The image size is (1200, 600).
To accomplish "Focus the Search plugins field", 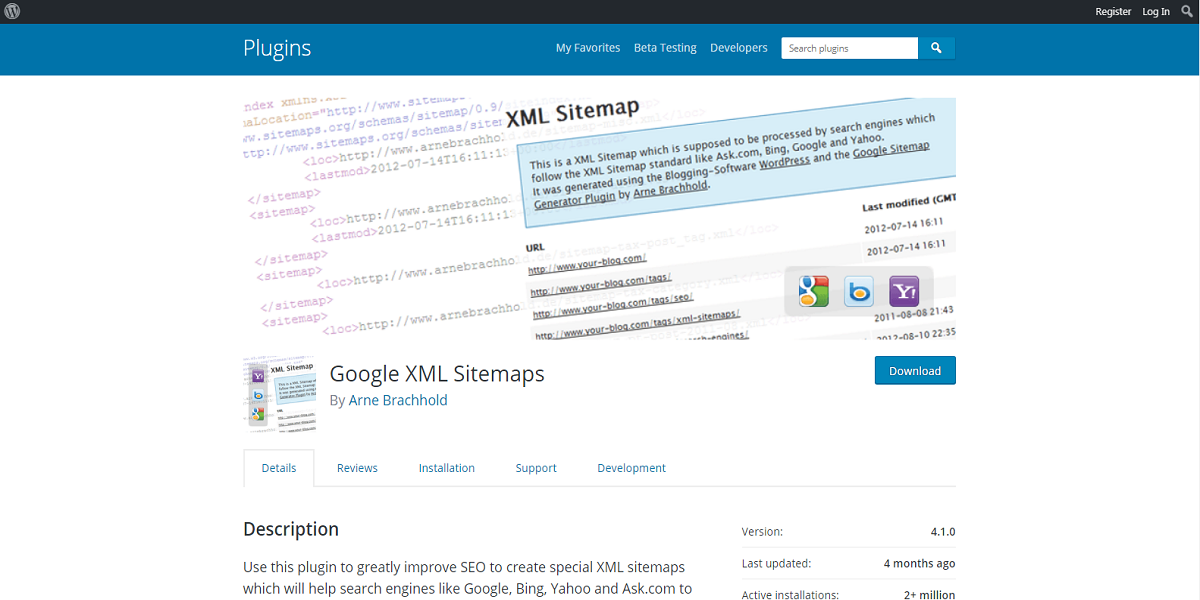I will tap(850, 48).
